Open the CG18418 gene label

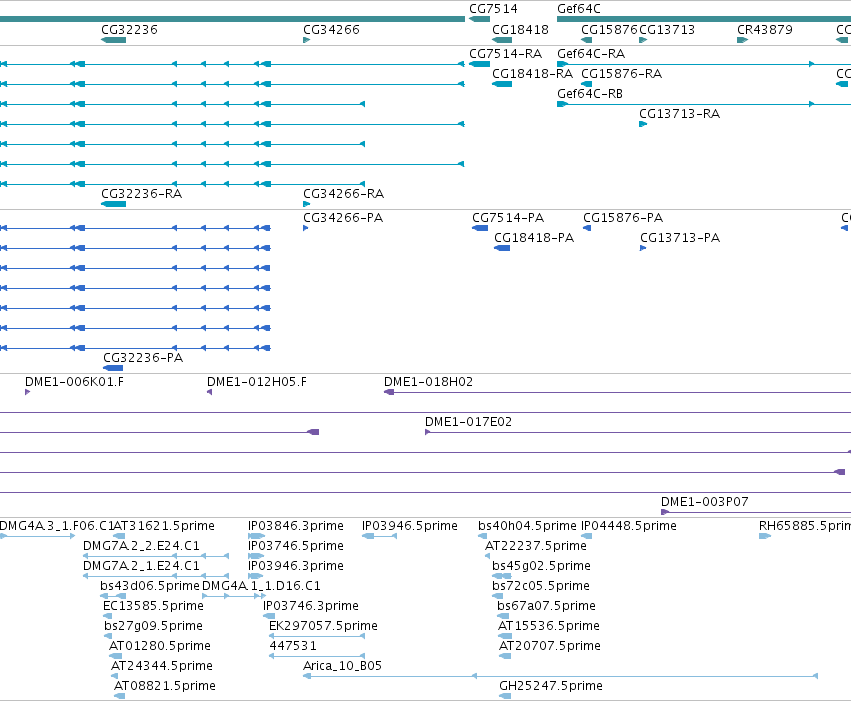click(520, 29)
